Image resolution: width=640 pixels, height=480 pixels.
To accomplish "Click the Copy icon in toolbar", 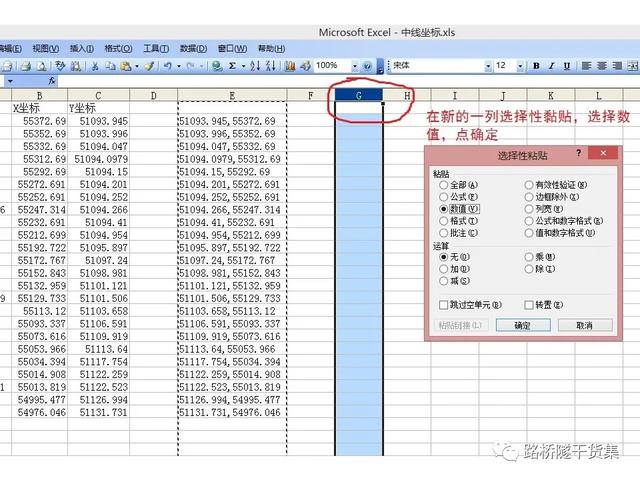I will [x=110, y=66].
